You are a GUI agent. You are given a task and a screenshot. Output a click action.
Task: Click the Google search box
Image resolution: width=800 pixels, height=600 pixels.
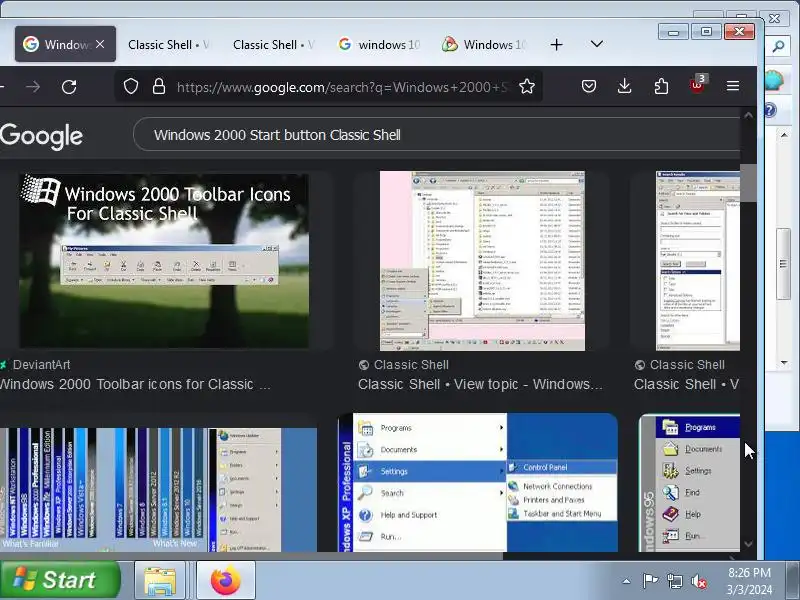436,135
